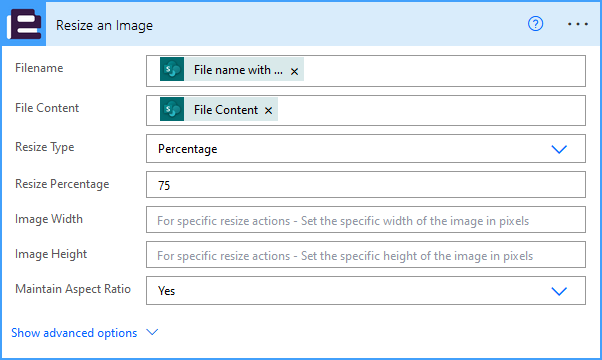Select the 'File name with ...' dynamic token

click(x=238, y=70)
